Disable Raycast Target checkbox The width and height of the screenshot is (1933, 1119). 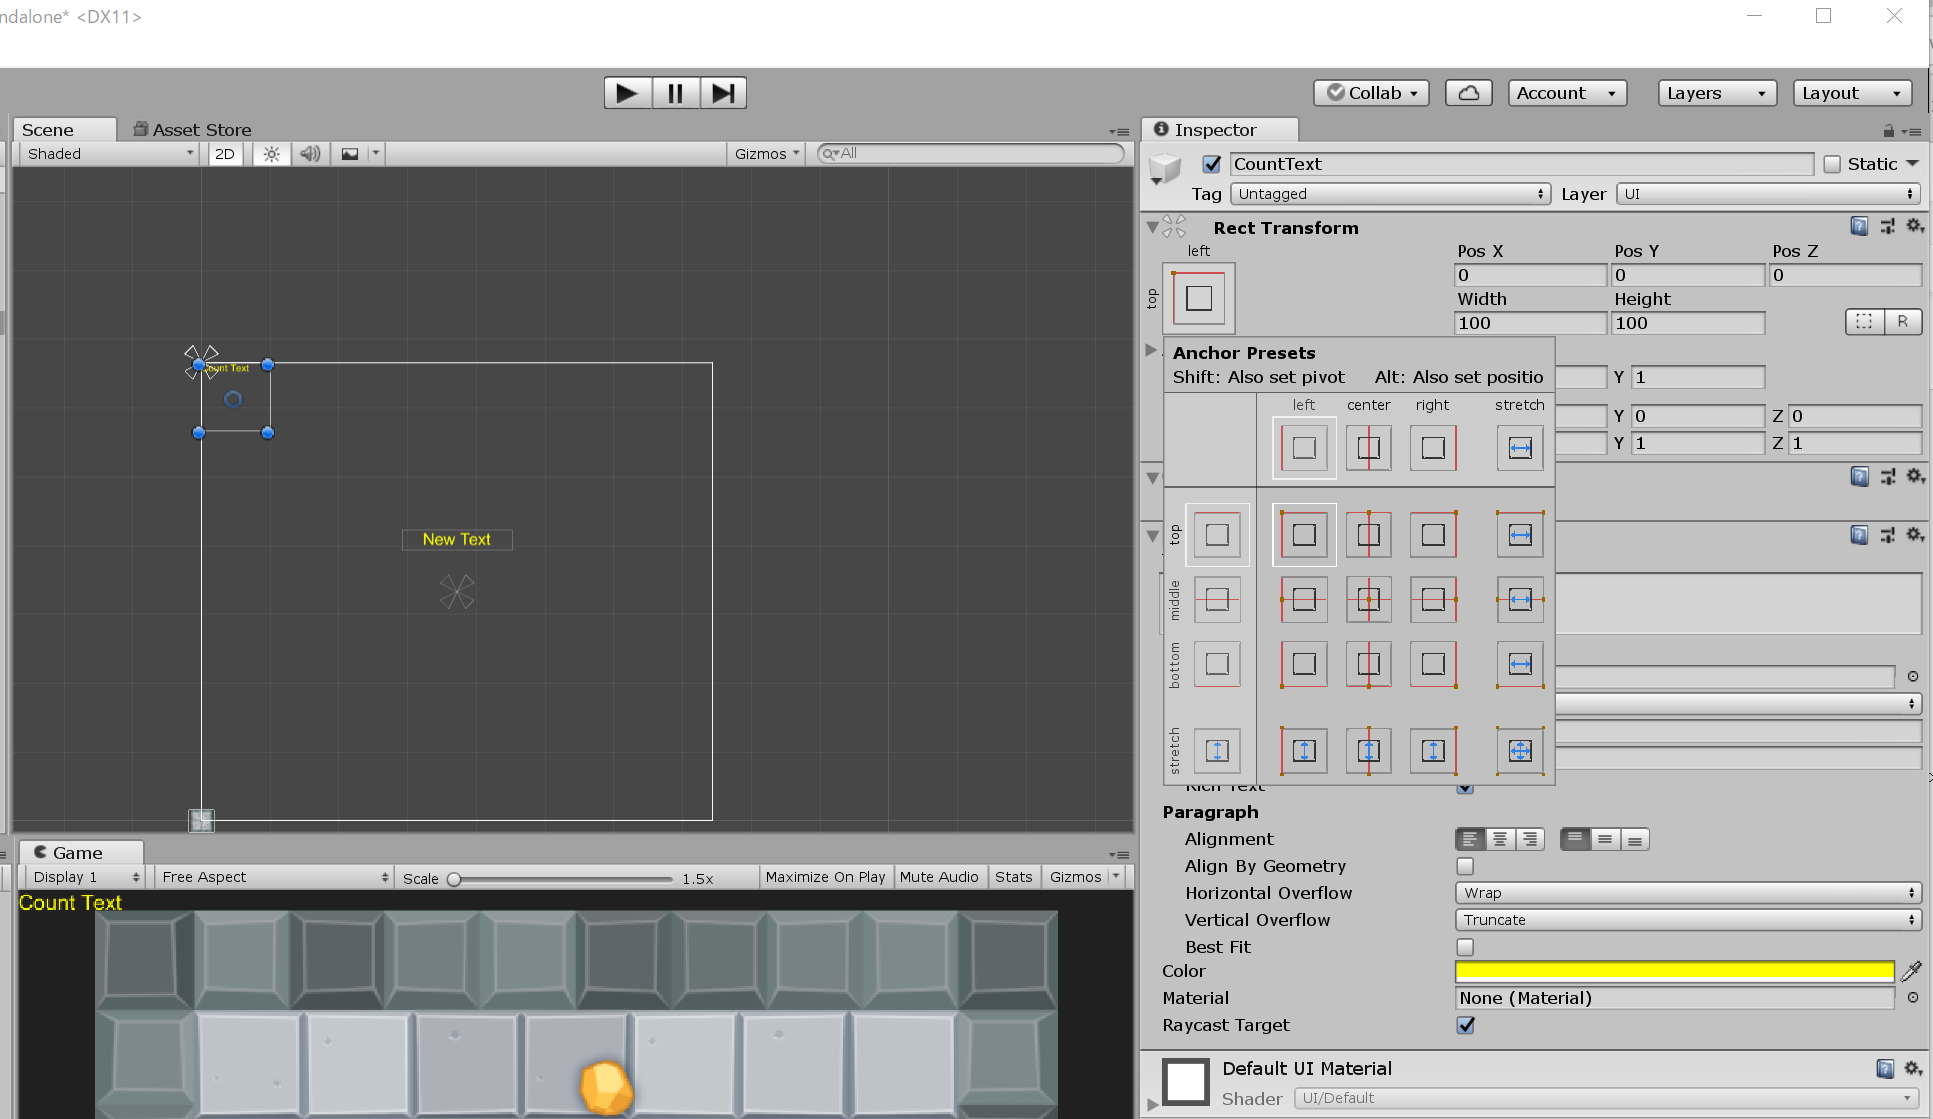pyautogui.click(x=1465, y=1025)
